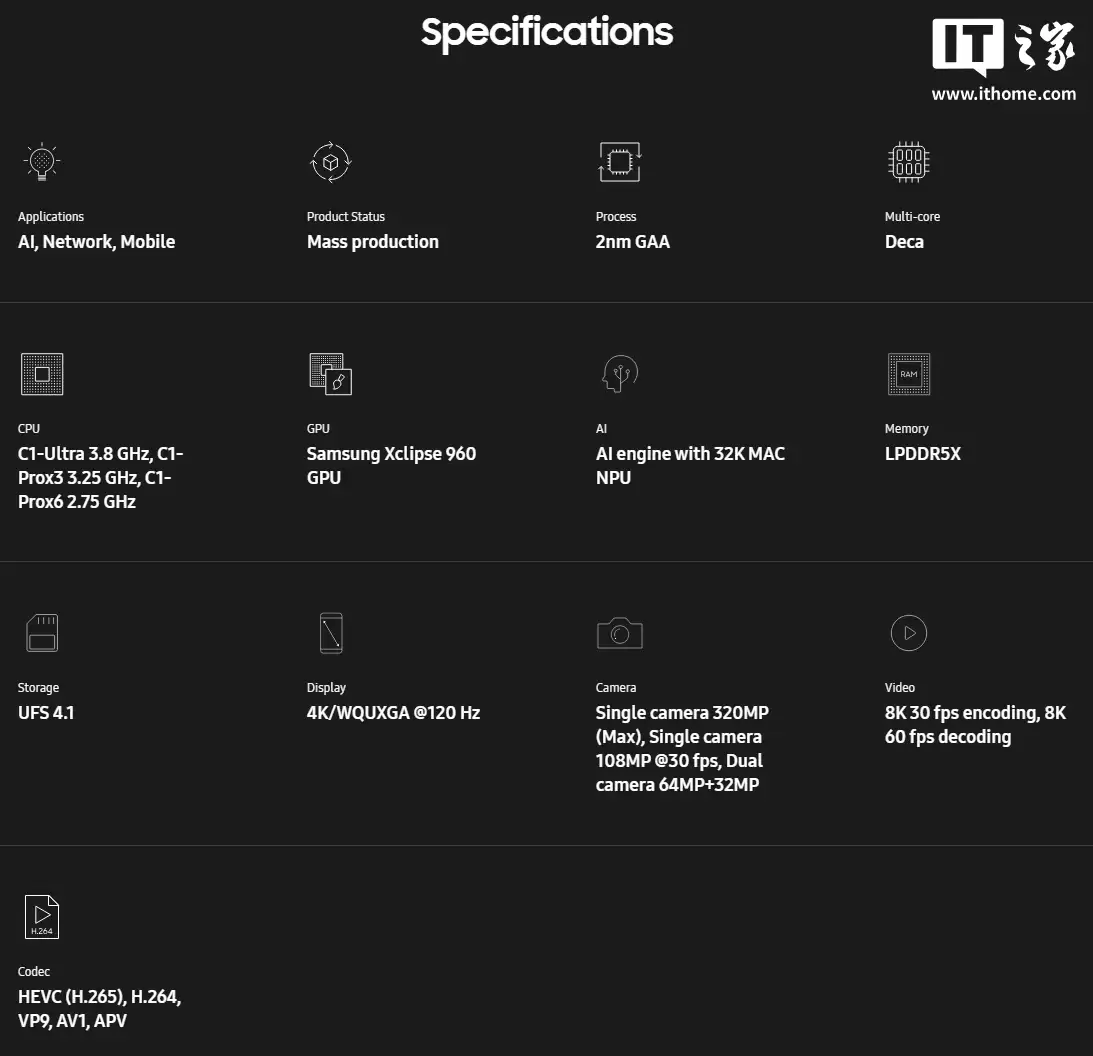Select the "2nm GAA" process text
The height and width of the screenshot is (1056, 1093).
pyautogui.click(x=632, y=242)
